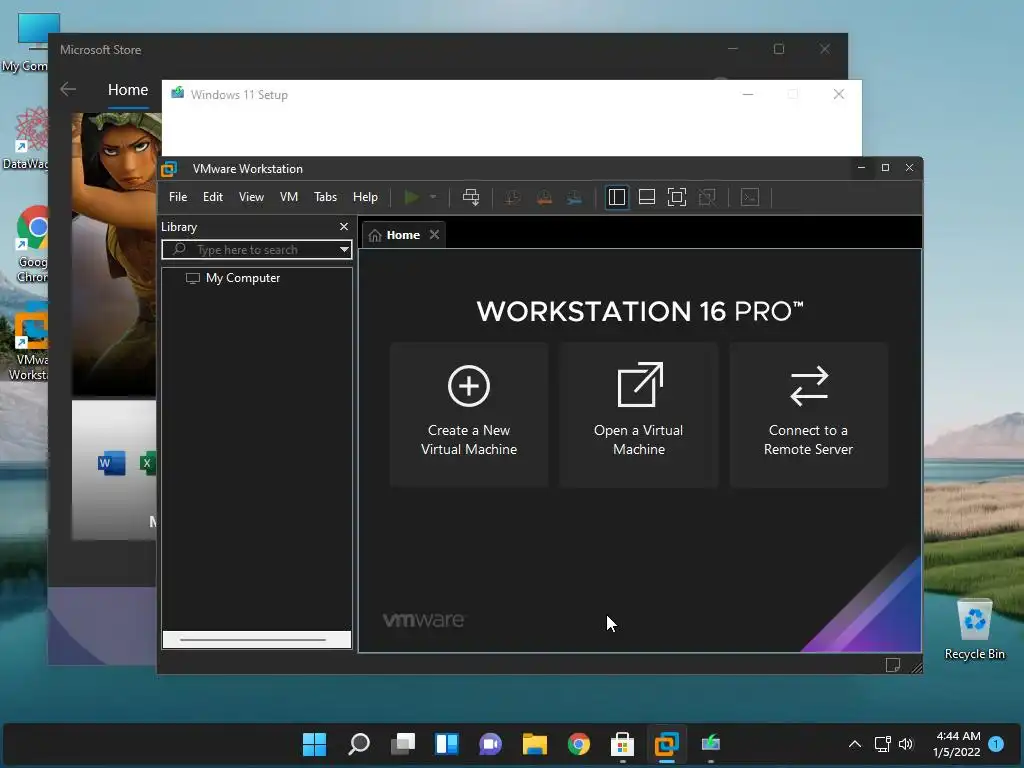Show hidden system tray icons chevron

click(x=854, y=744)
